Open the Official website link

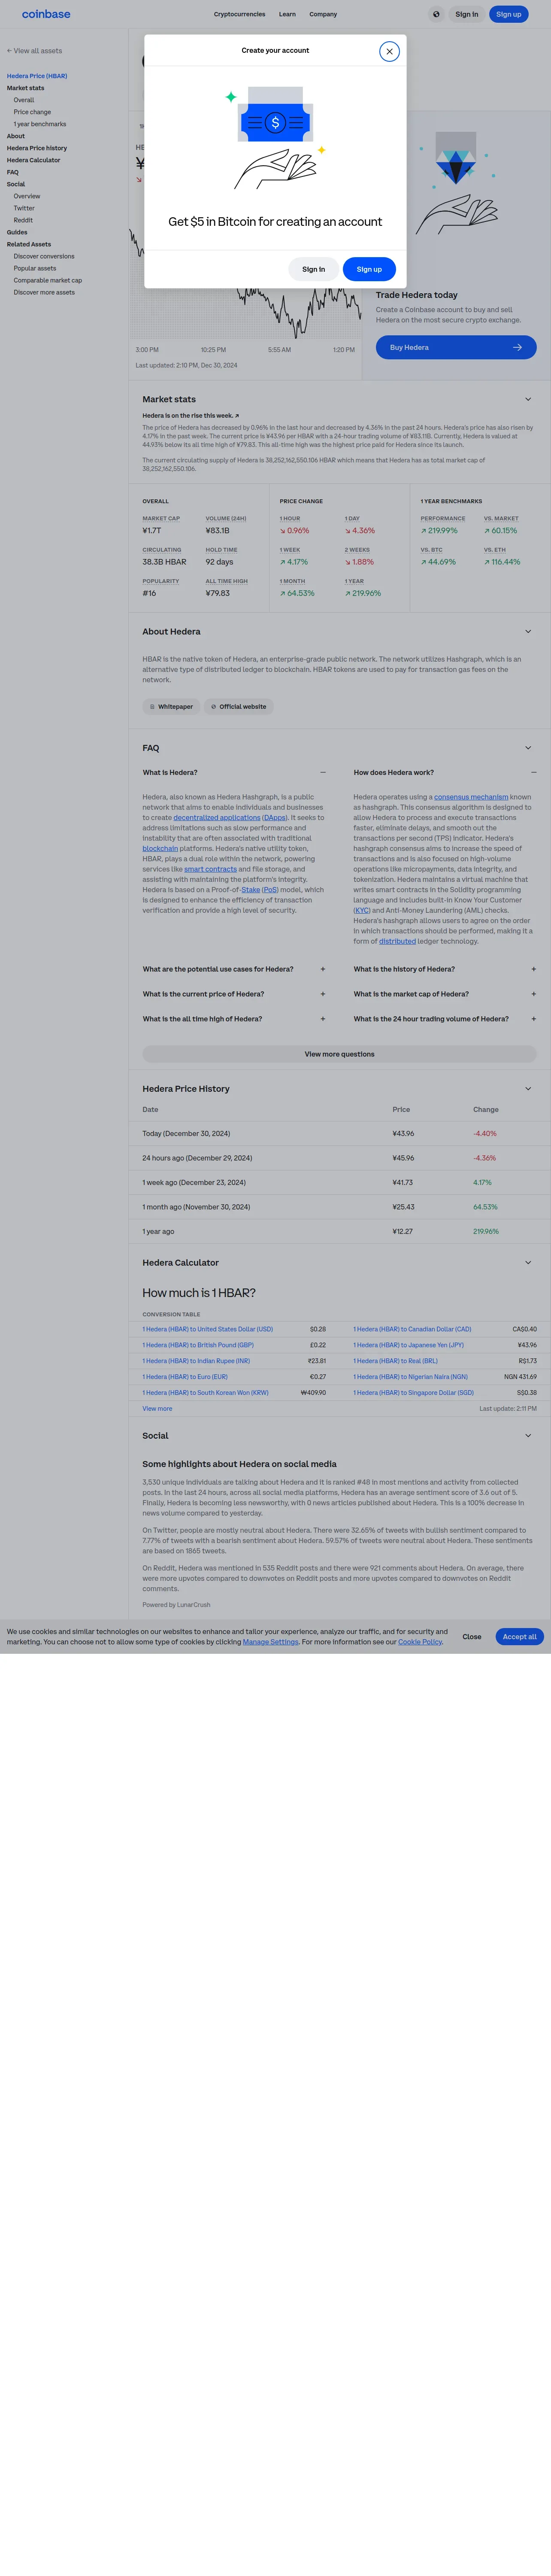tap(239, 706)
